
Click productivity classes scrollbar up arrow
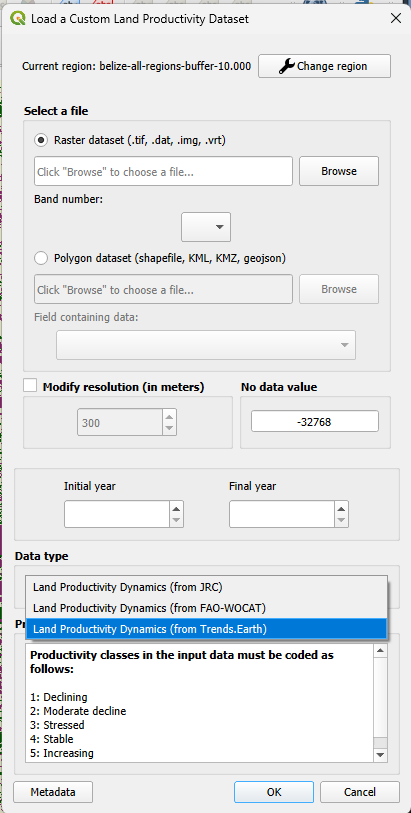coord(380,651)
